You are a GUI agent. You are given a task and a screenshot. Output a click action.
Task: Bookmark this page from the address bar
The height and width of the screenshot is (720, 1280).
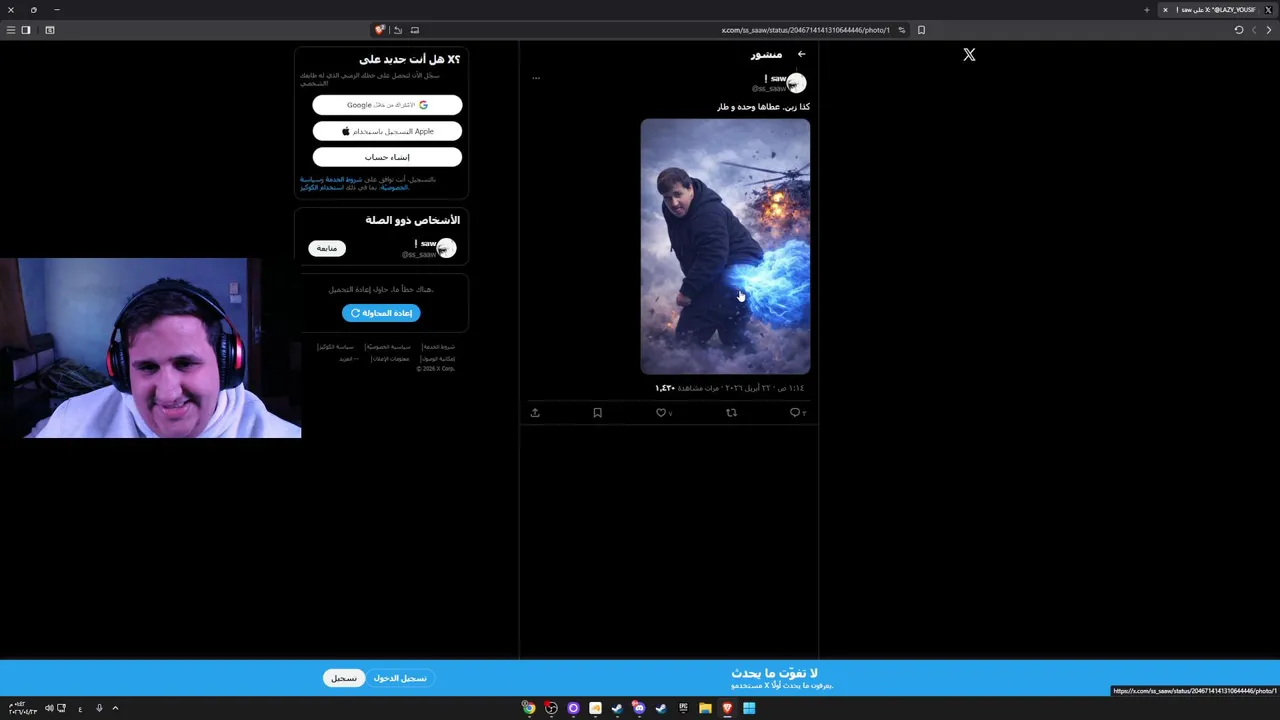921,30
